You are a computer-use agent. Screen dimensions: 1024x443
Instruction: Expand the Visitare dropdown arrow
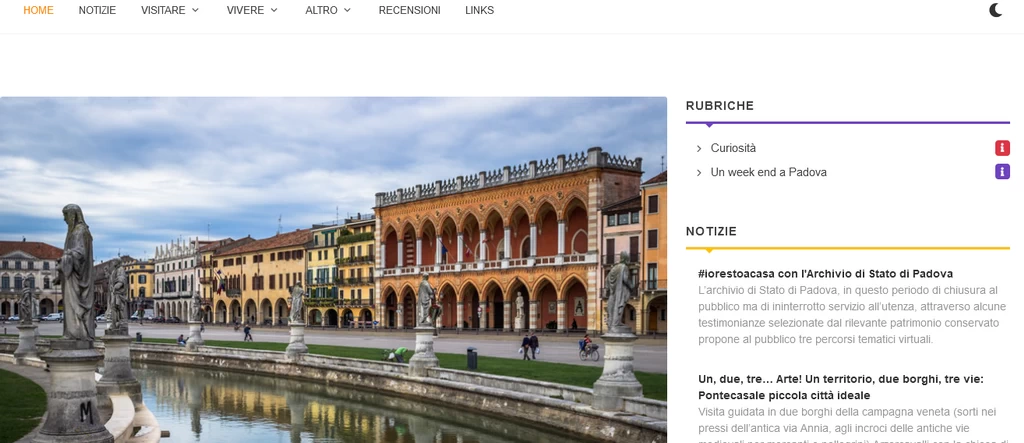(x=195, y=10)
